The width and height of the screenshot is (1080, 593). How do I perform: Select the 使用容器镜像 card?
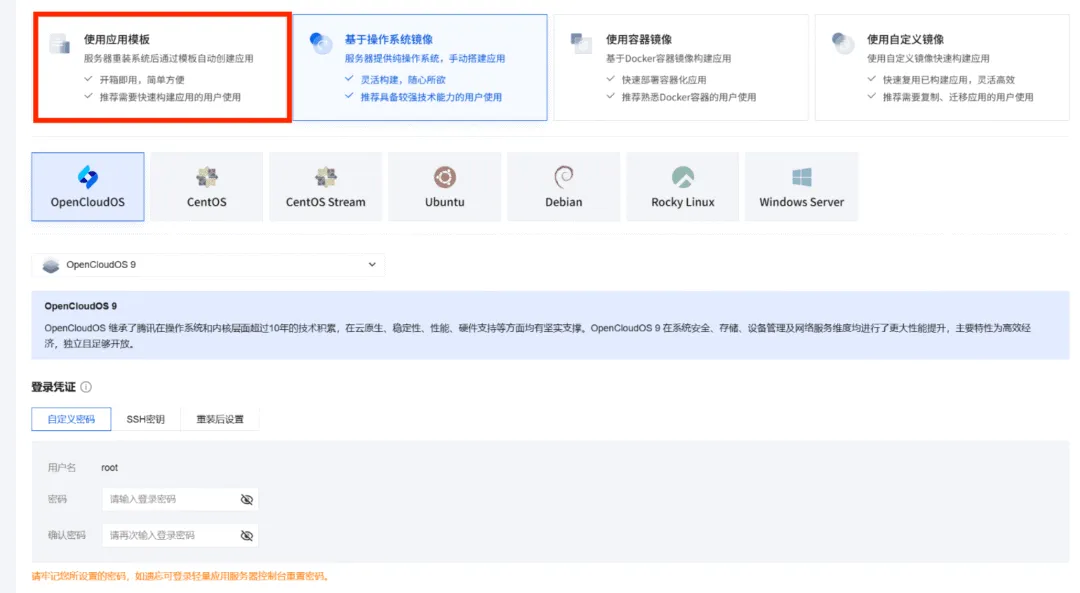pyautogui.click(x=681, y=67)
